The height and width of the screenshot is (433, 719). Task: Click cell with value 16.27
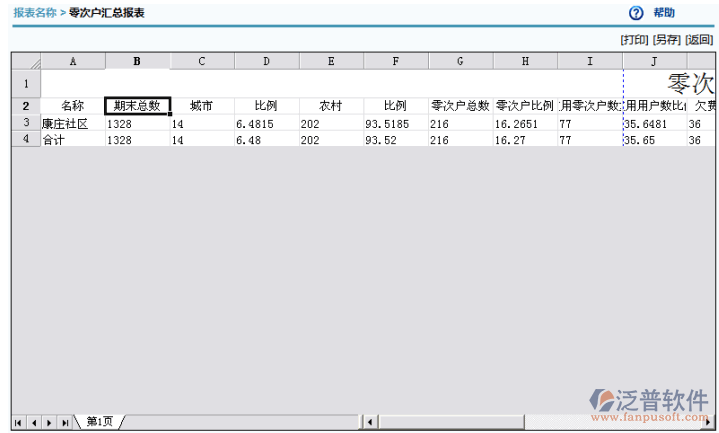point(525,139)
